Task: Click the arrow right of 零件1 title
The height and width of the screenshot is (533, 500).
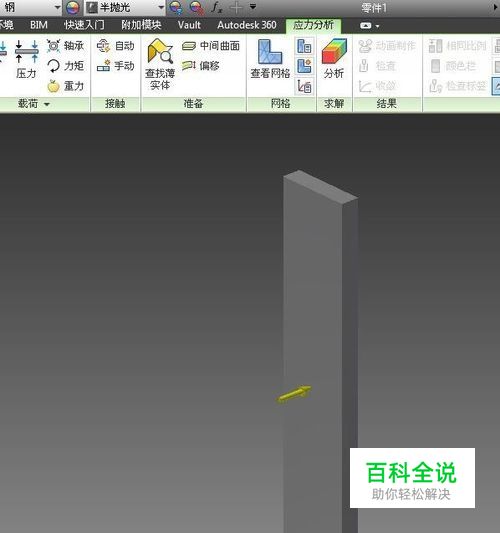Action: pyautogui.click(x=495, y=7)
